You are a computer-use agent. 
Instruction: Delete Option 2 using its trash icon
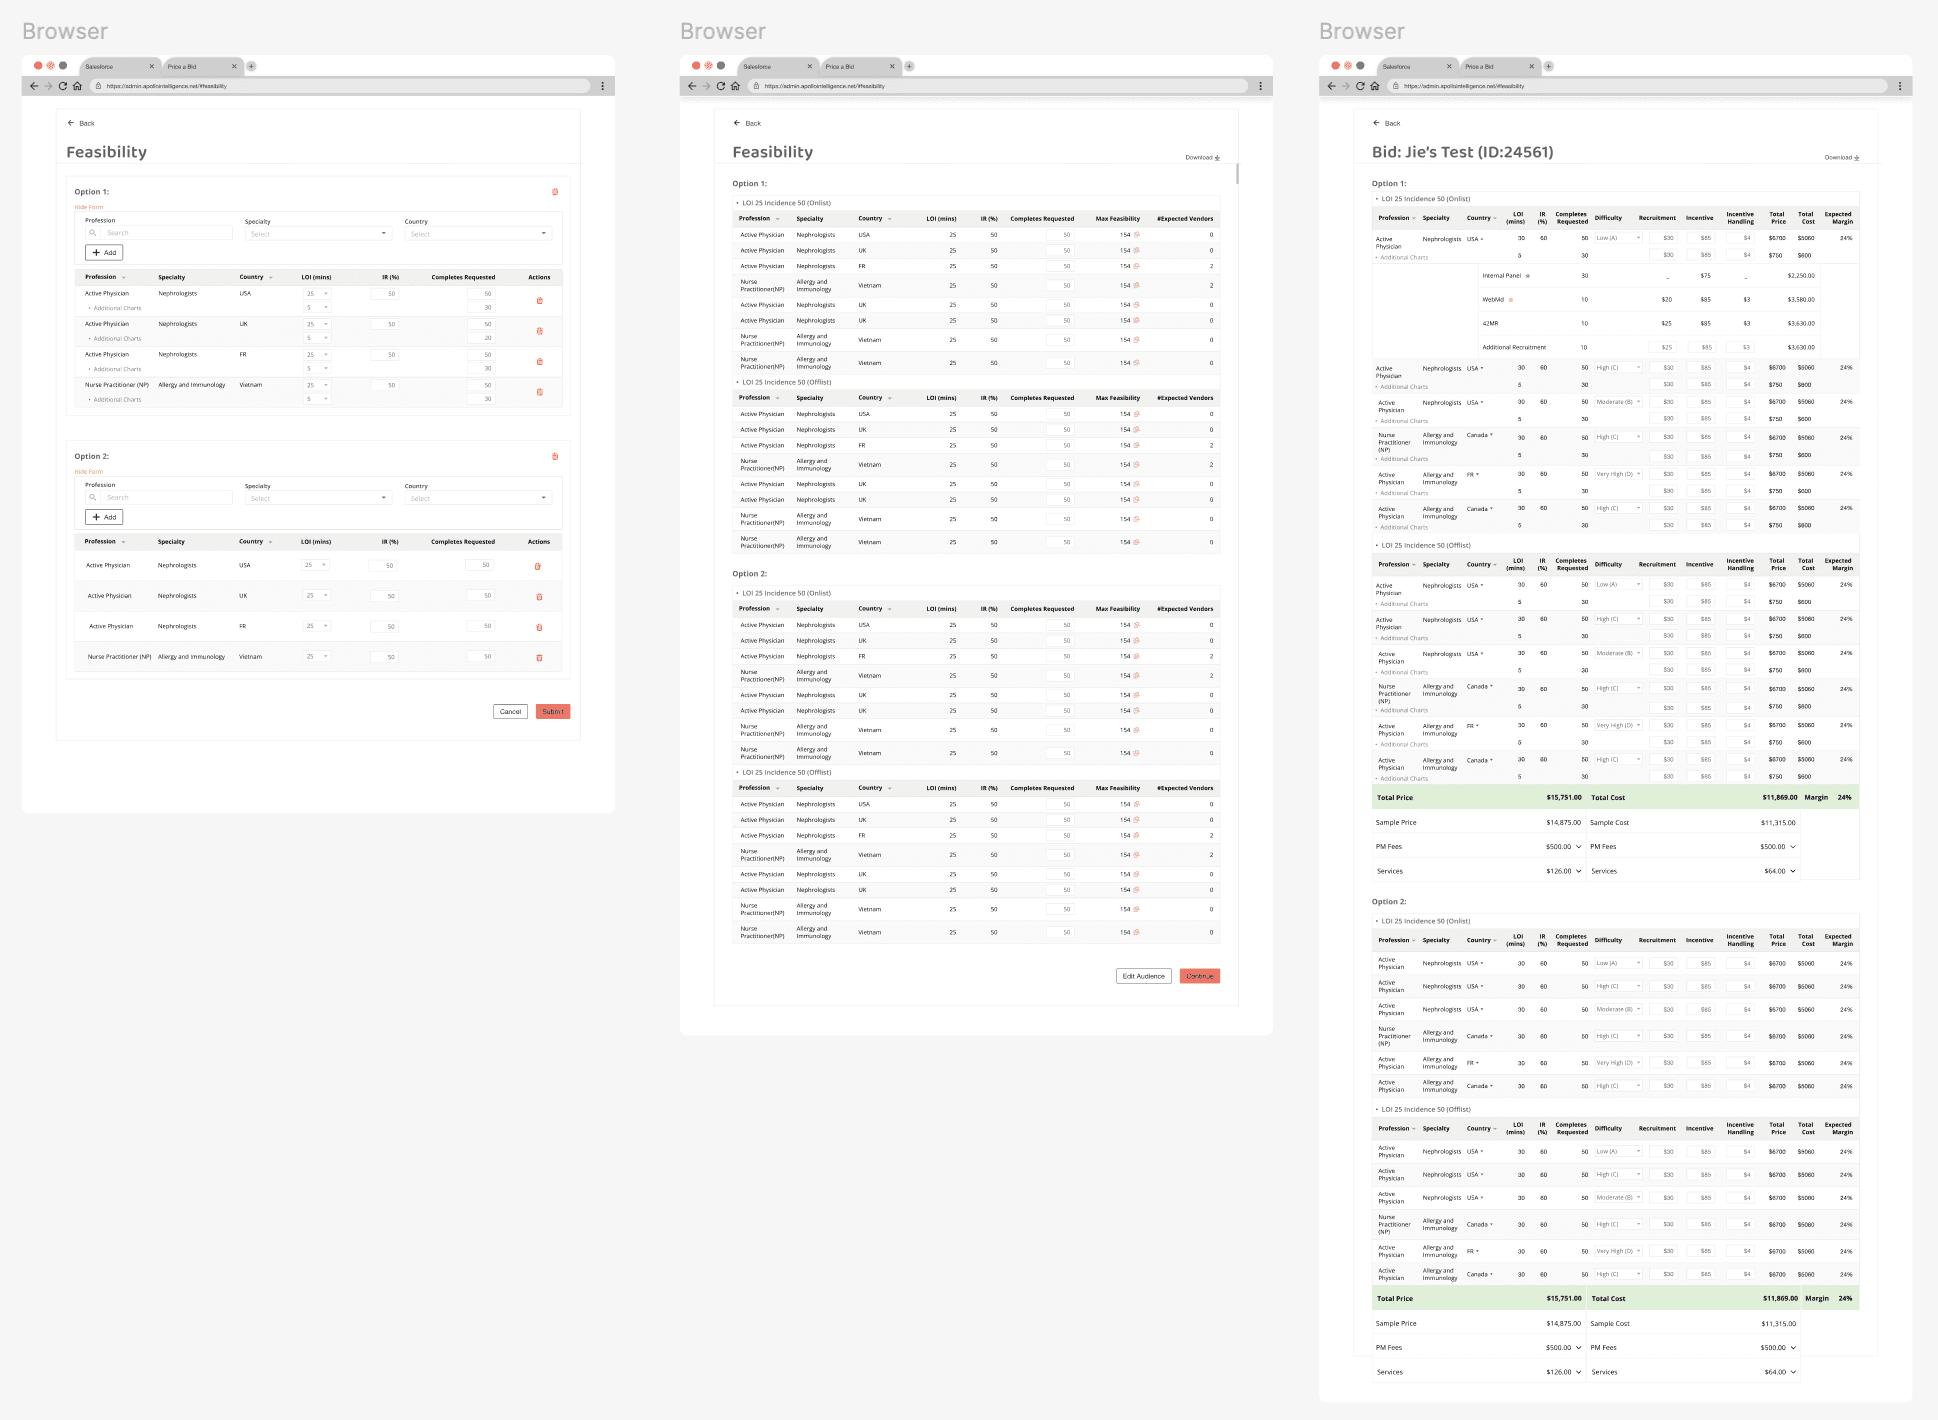coord(555,457)
